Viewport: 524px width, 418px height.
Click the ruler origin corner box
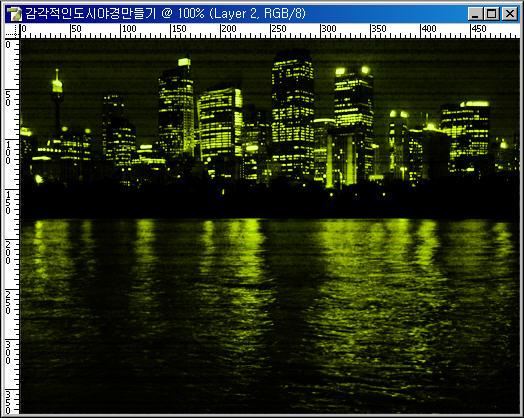pos(12,31)
